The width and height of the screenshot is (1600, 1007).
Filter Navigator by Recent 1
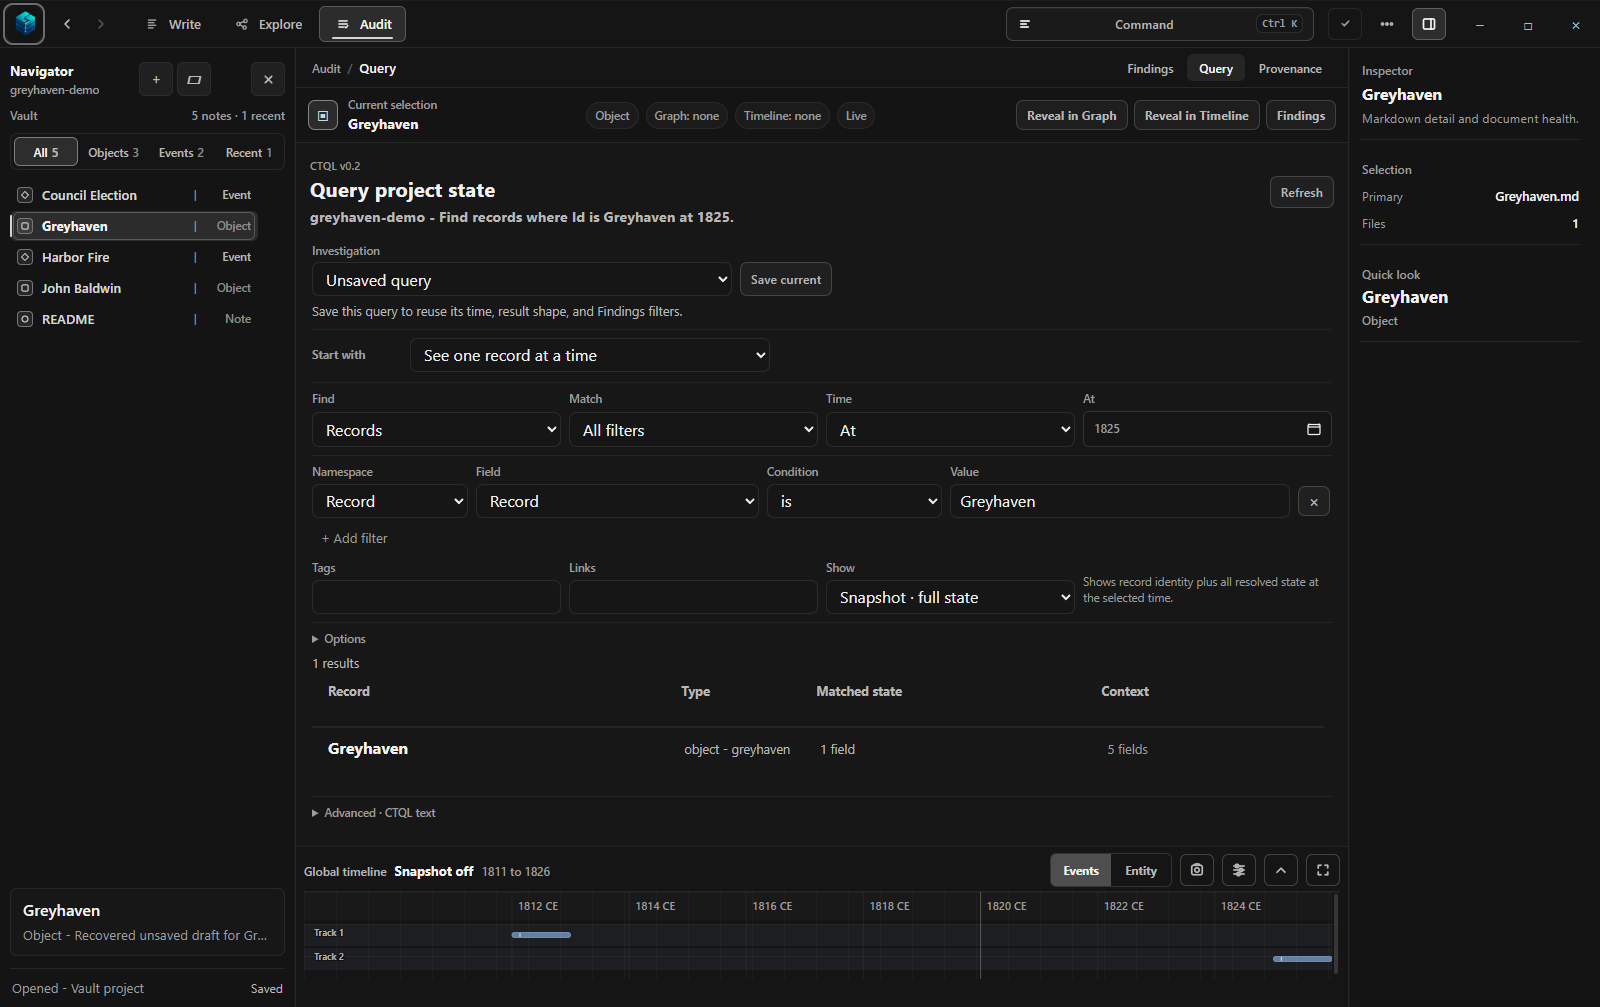pos(249,153)
